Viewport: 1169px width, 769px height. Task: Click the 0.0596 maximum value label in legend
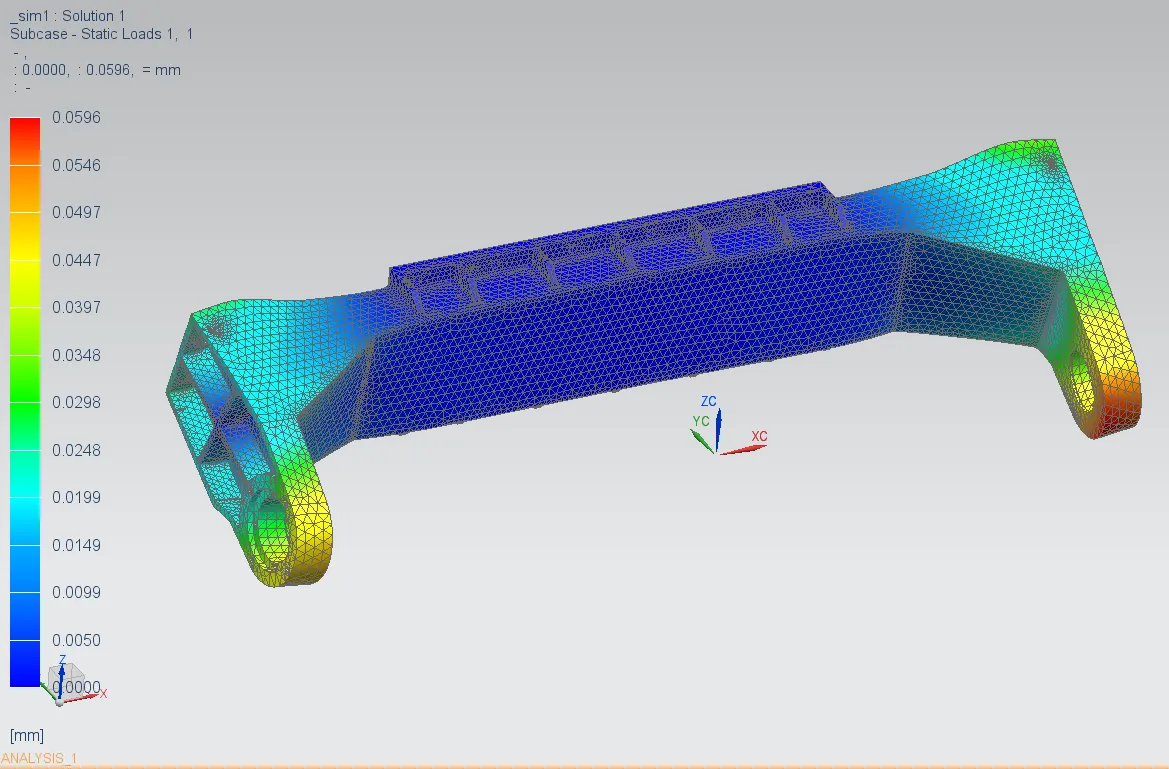tap(76, 117)
